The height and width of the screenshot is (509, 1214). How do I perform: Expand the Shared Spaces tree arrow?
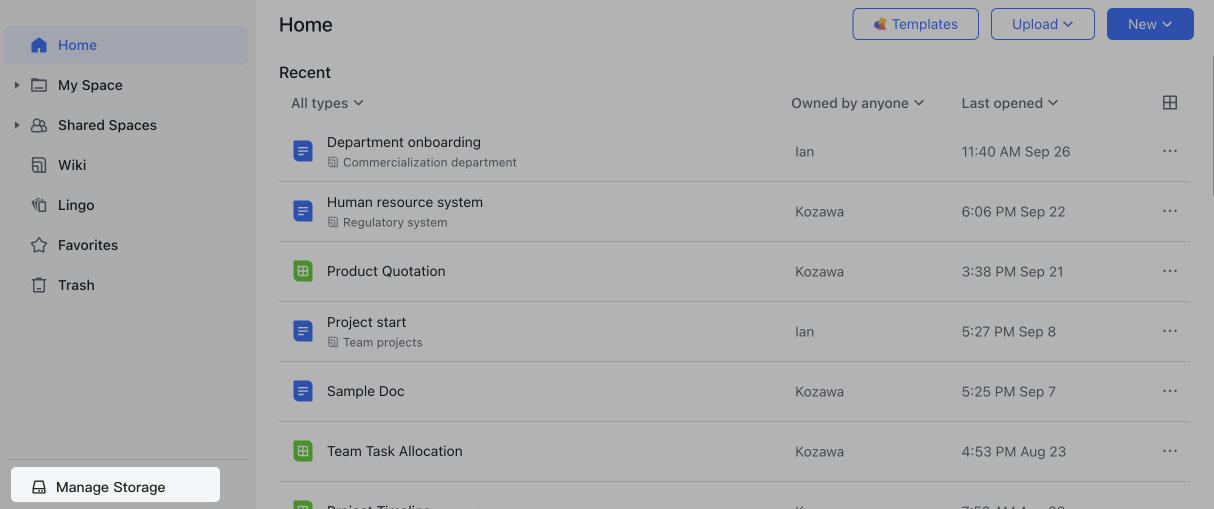[17, 125]
